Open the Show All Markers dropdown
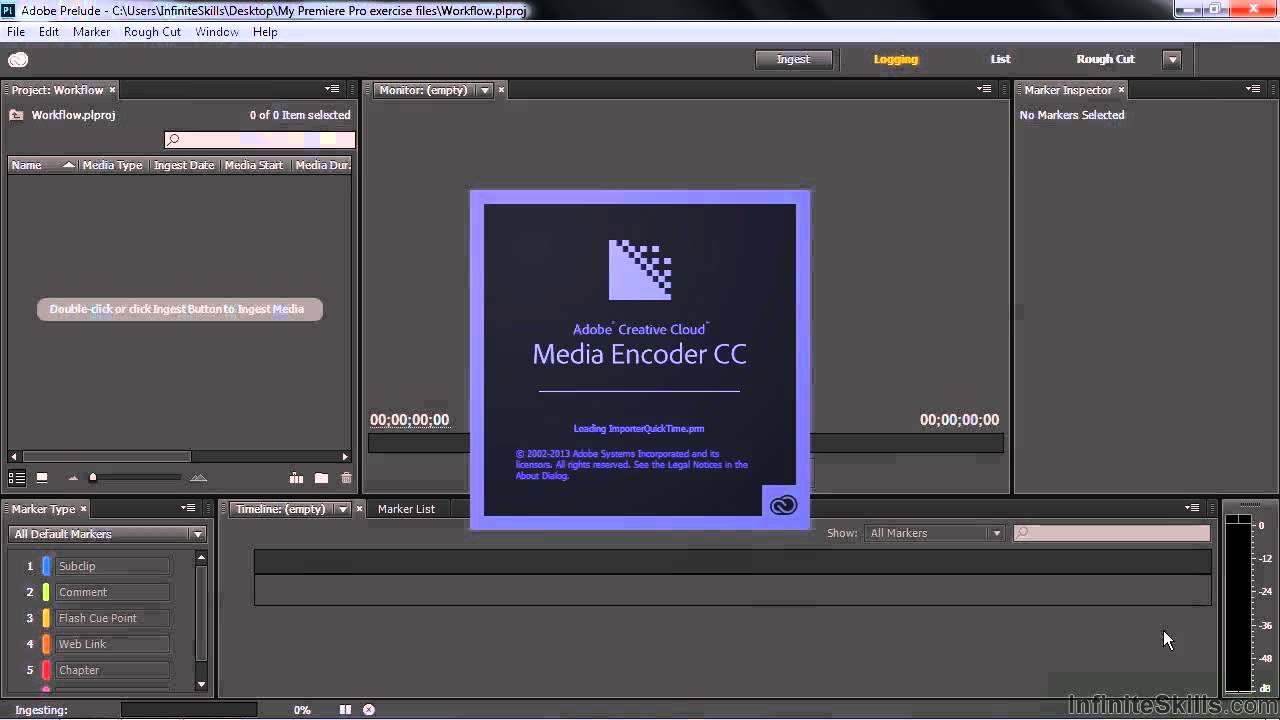Viewport: 1280px width, 720px height. [934, 533]
